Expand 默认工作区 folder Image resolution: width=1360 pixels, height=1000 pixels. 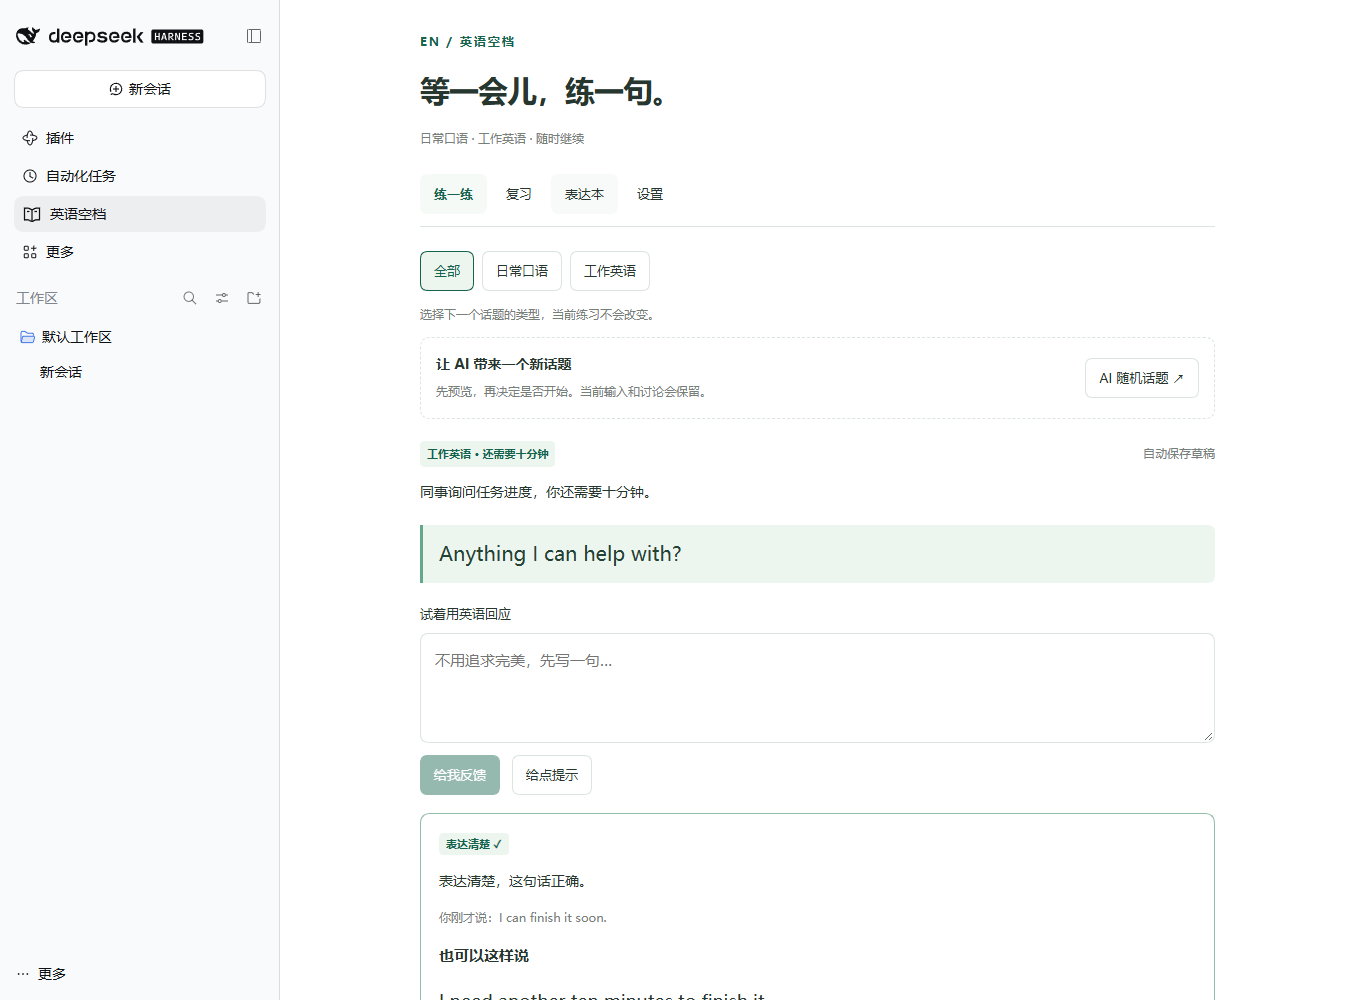[x=140, y=337]
